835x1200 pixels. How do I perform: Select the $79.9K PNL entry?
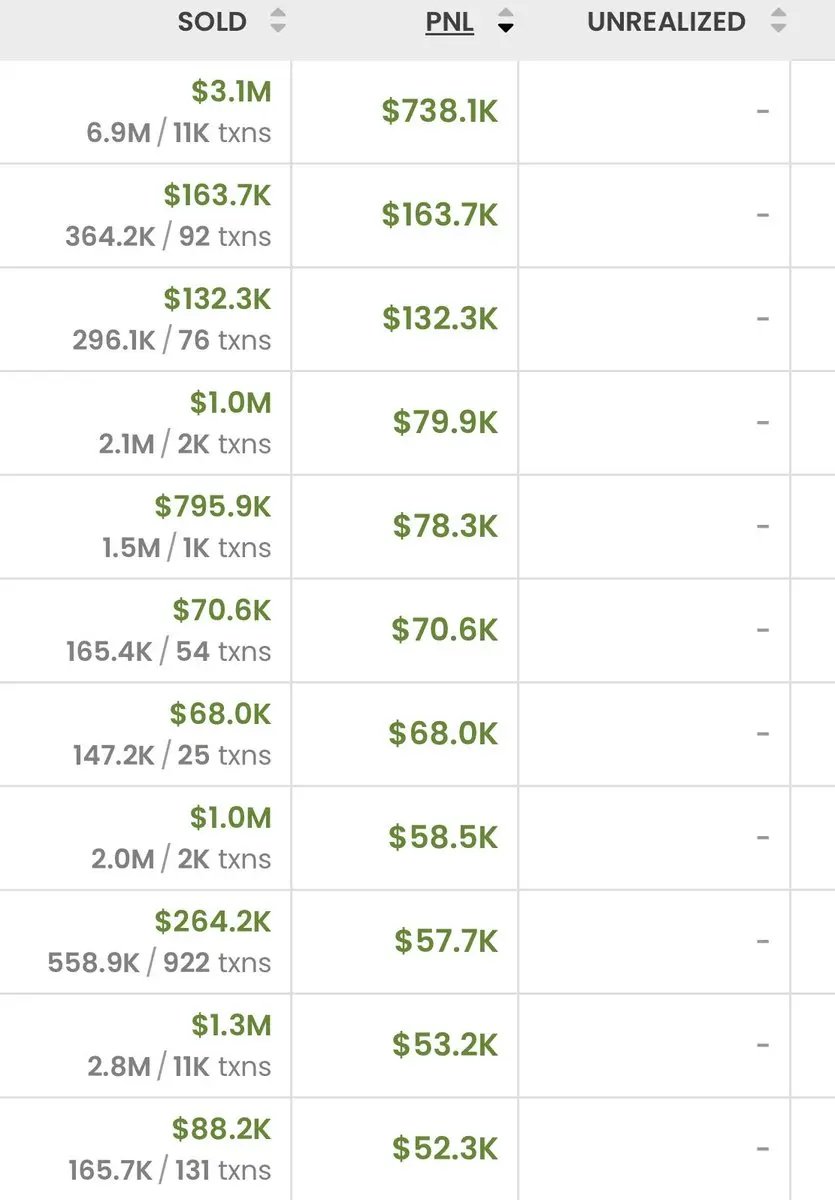[x=445, y=423]
